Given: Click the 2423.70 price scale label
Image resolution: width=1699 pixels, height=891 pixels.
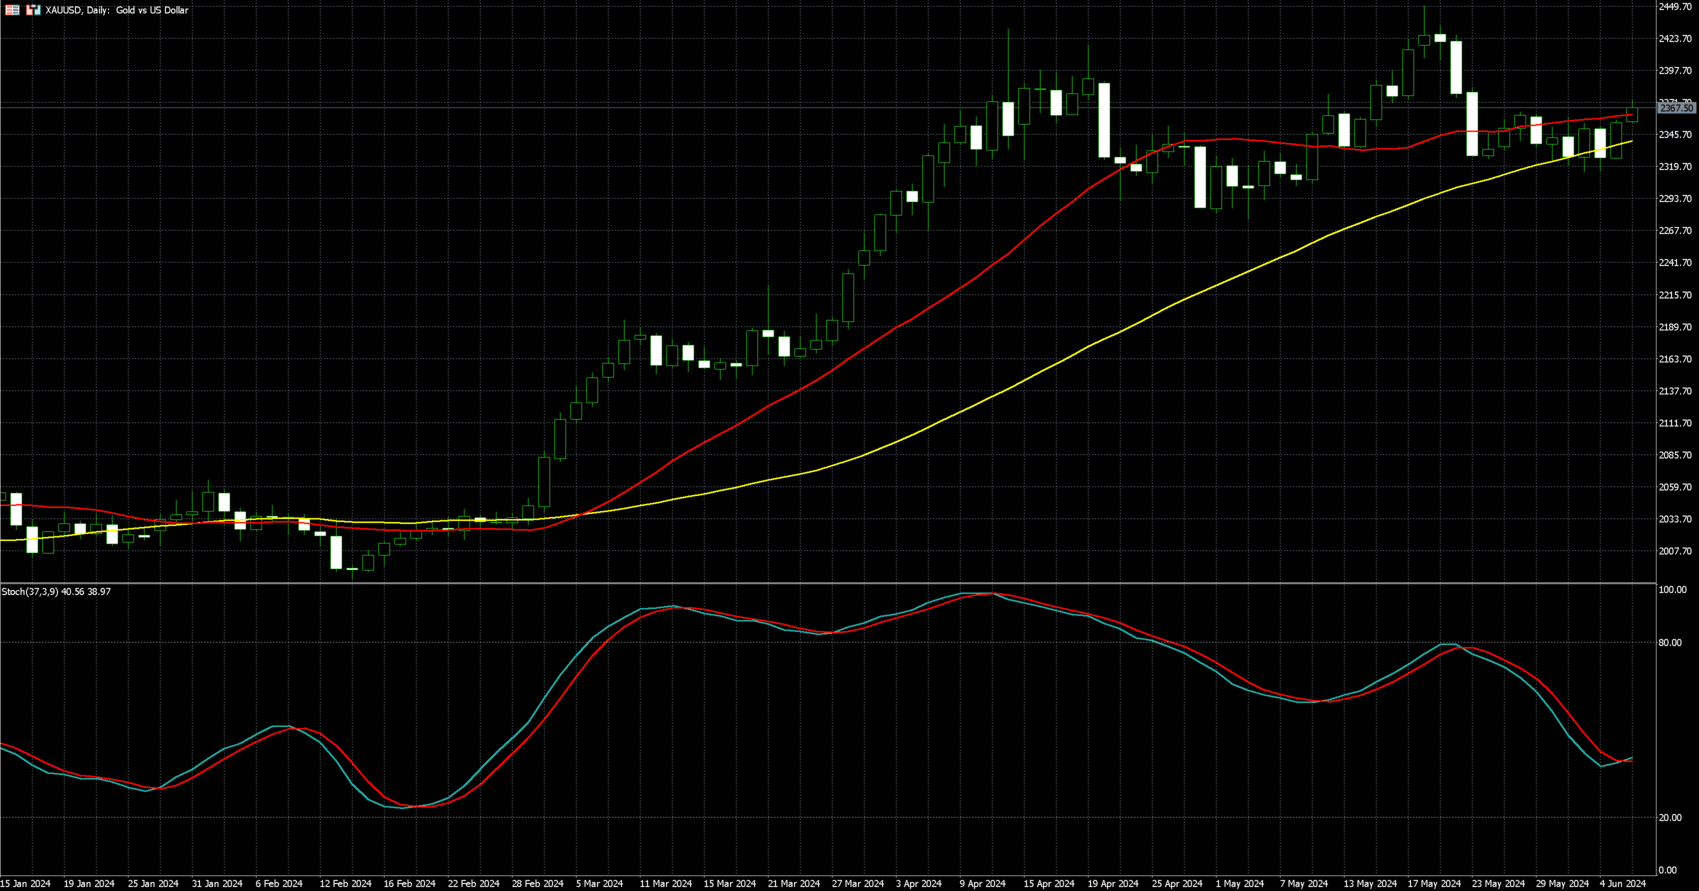Looking at the screenshot, I should 1675,39.
